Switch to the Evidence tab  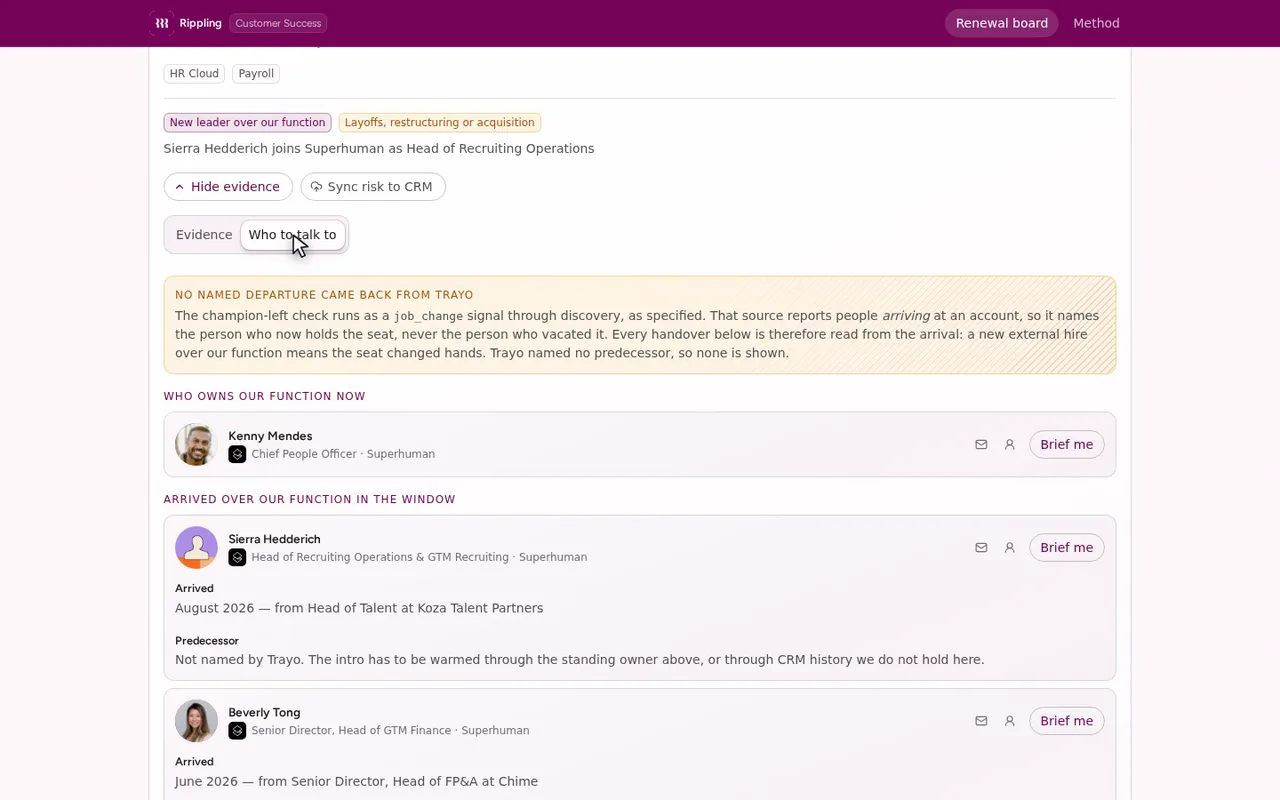[x=204, y=235]
